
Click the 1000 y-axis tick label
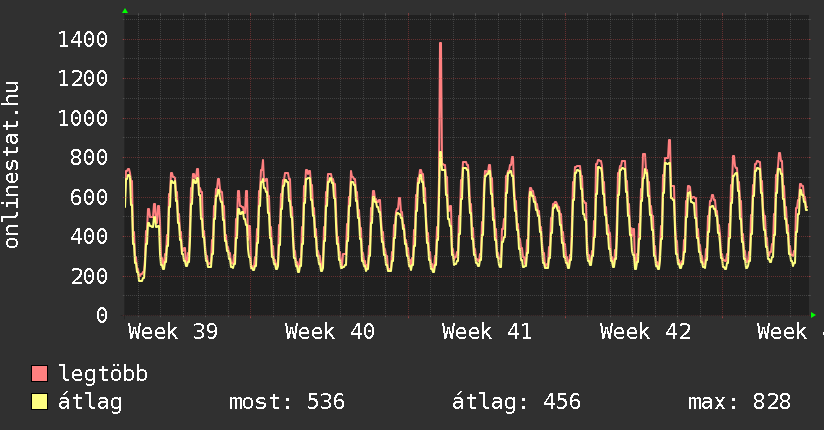pos(83,118)
